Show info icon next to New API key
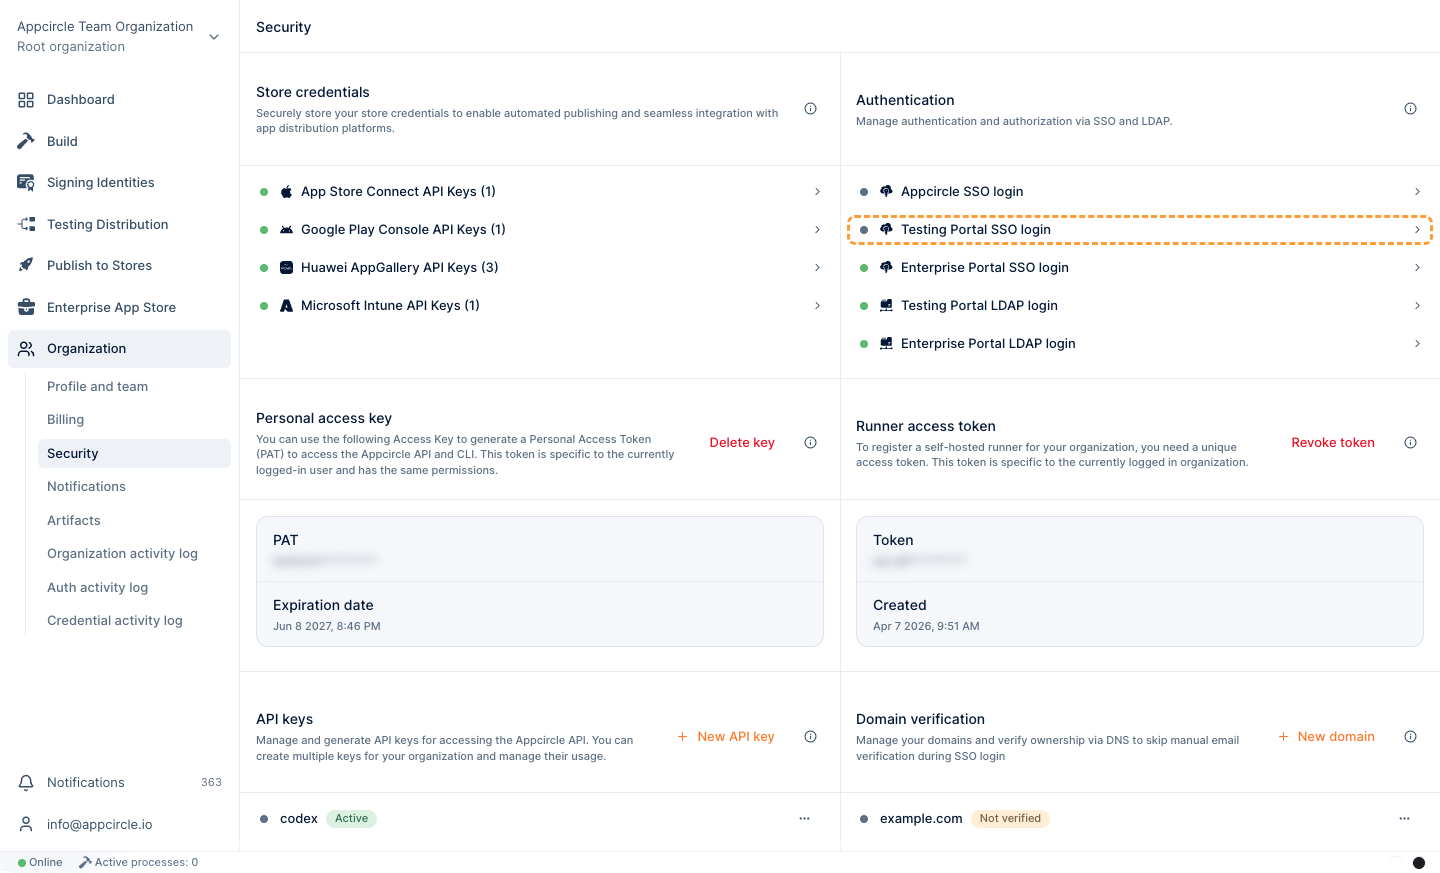The height and width of the screenshot is (873, 1440). (811, 737)
